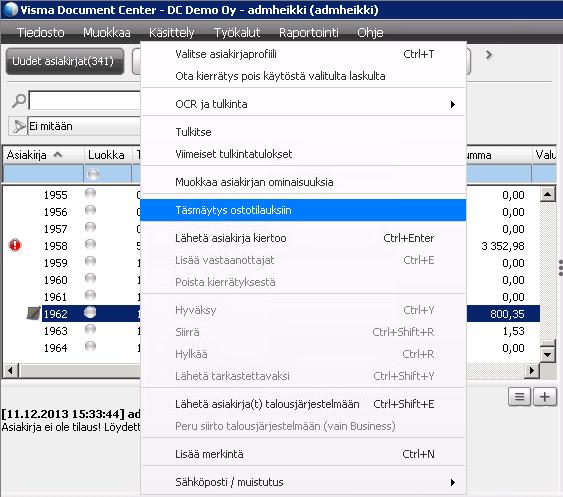Click the document icon on row 1962

(x=33, y=313)
